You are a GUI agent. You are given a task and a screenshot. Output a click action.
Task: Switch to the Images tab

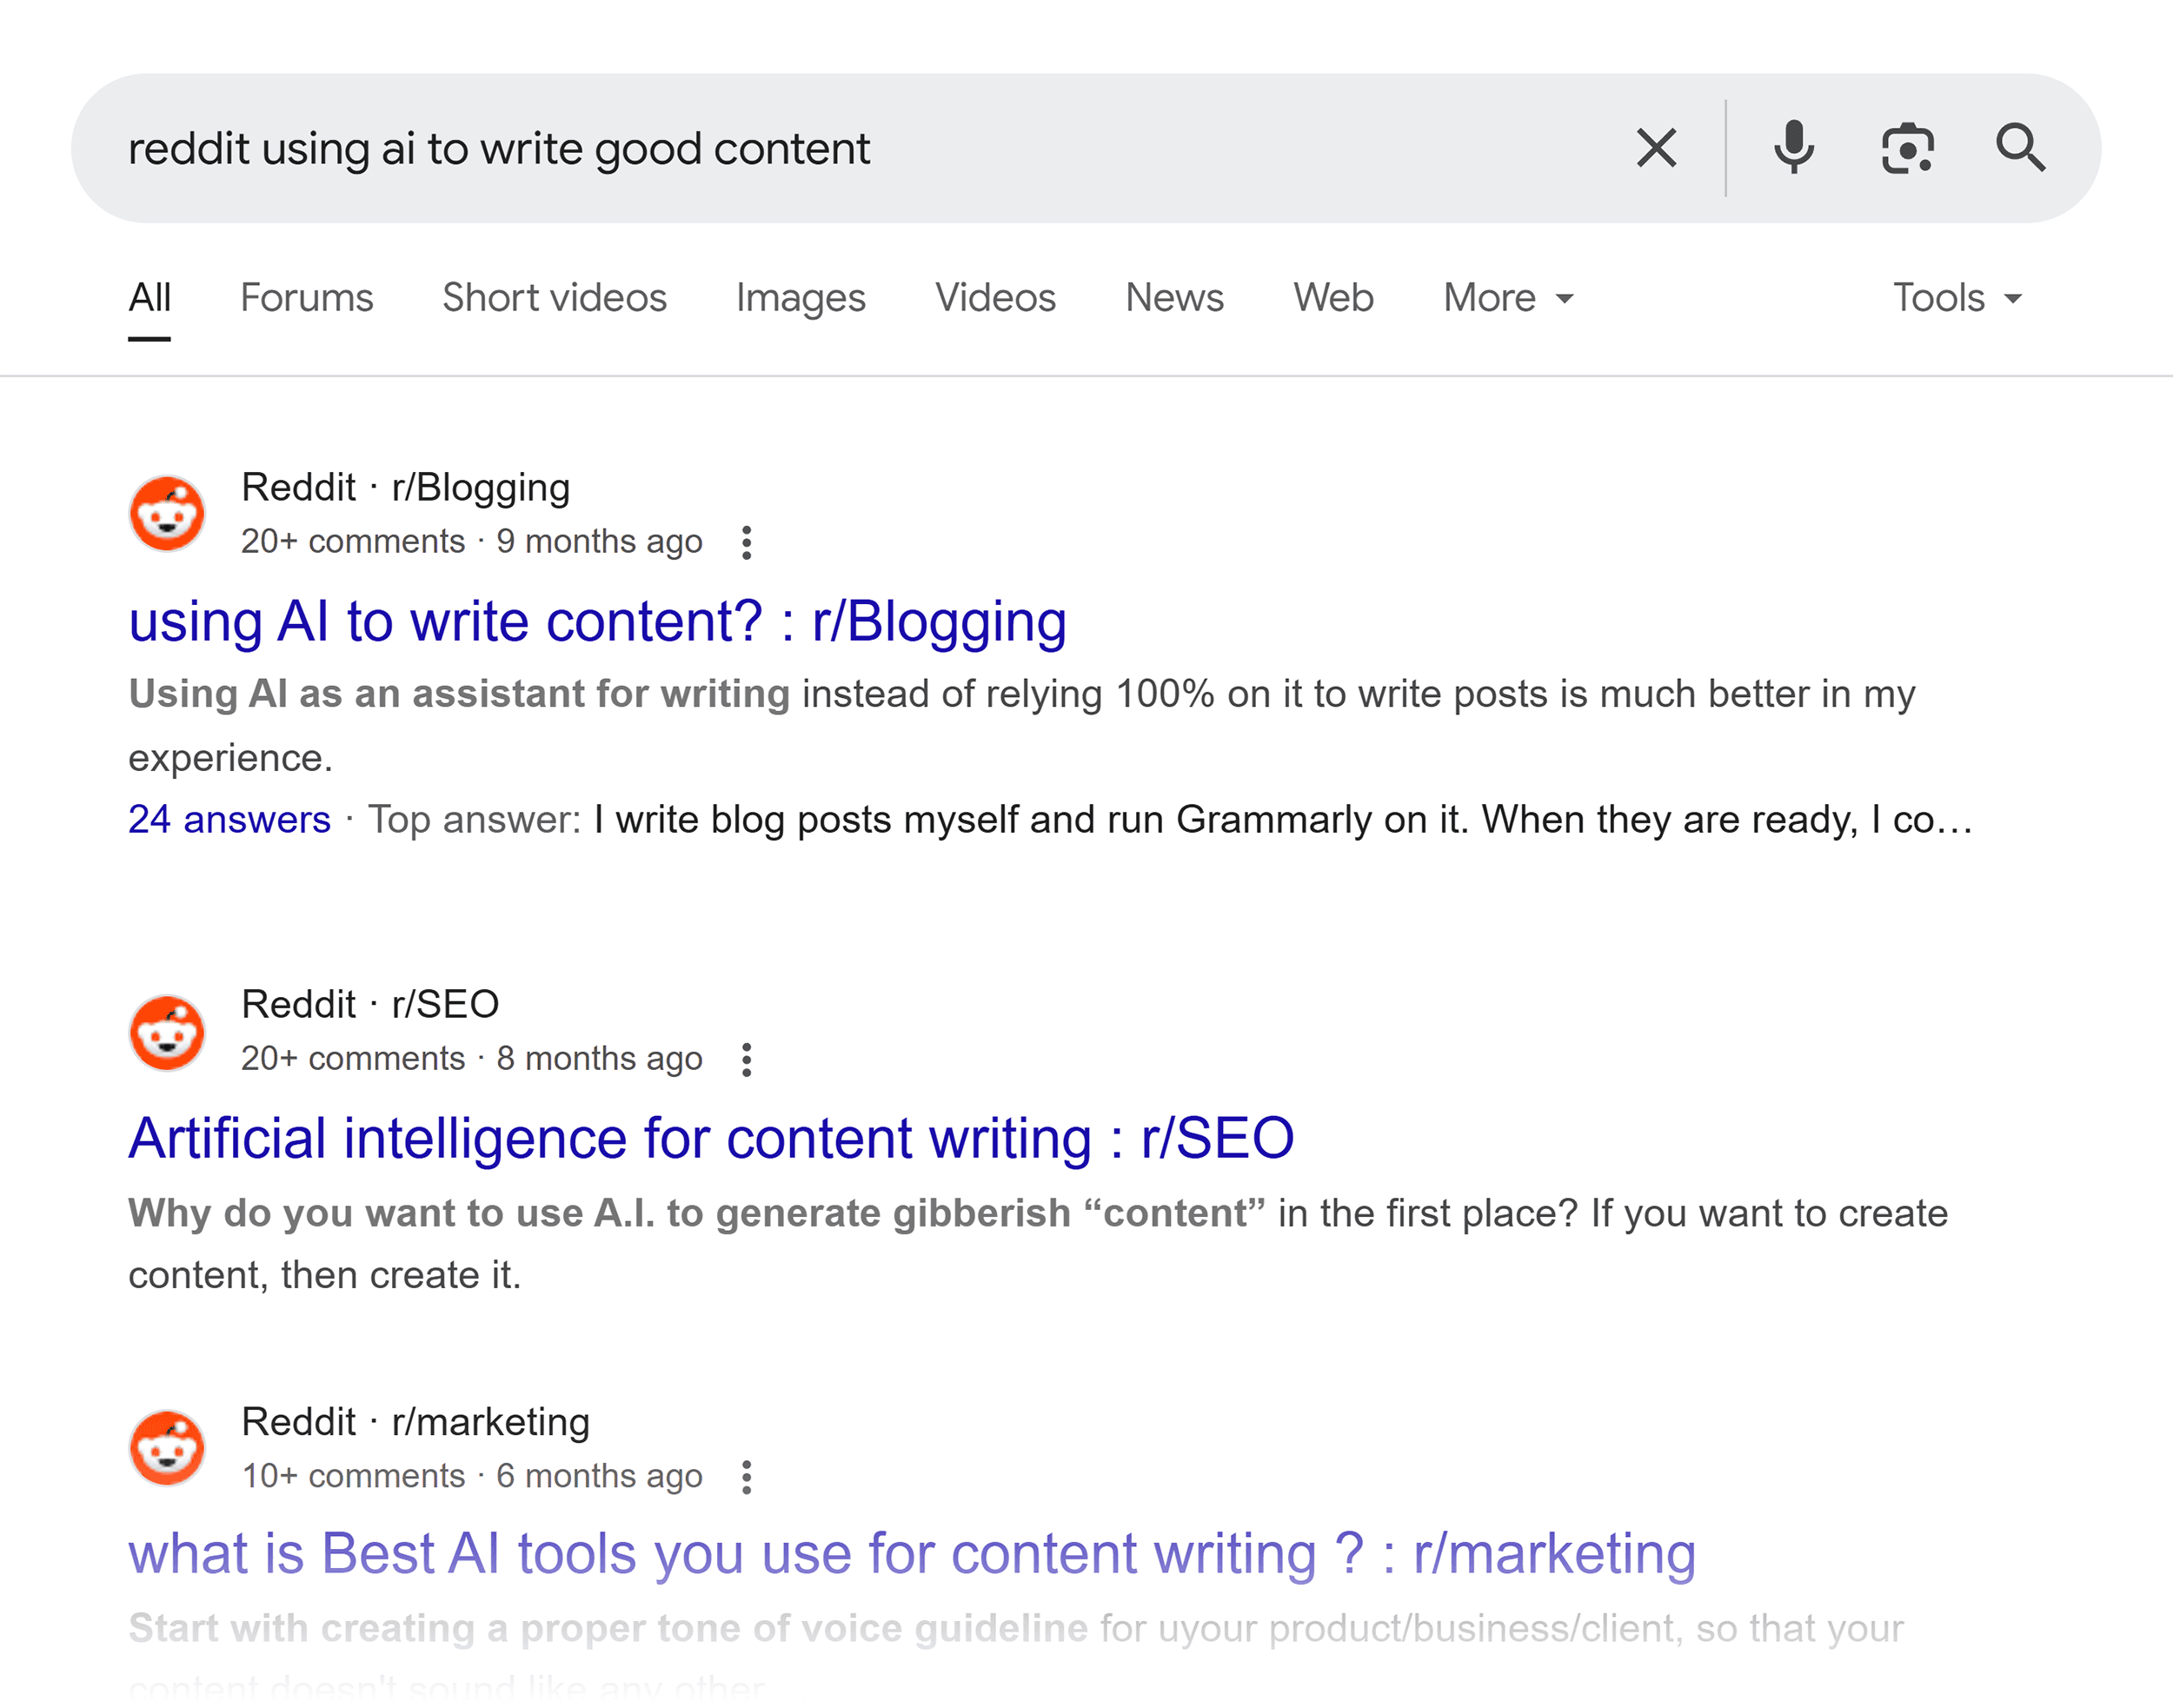coord(800,297)
